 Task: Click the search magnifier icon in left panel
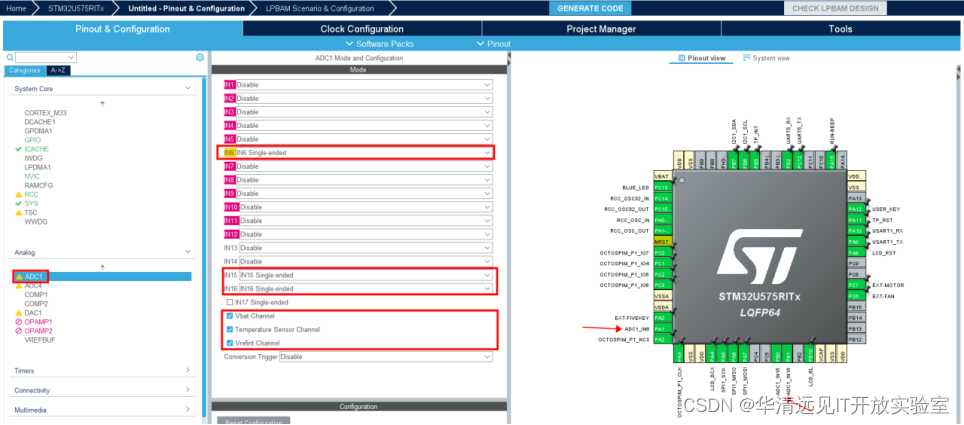(10, 57)
